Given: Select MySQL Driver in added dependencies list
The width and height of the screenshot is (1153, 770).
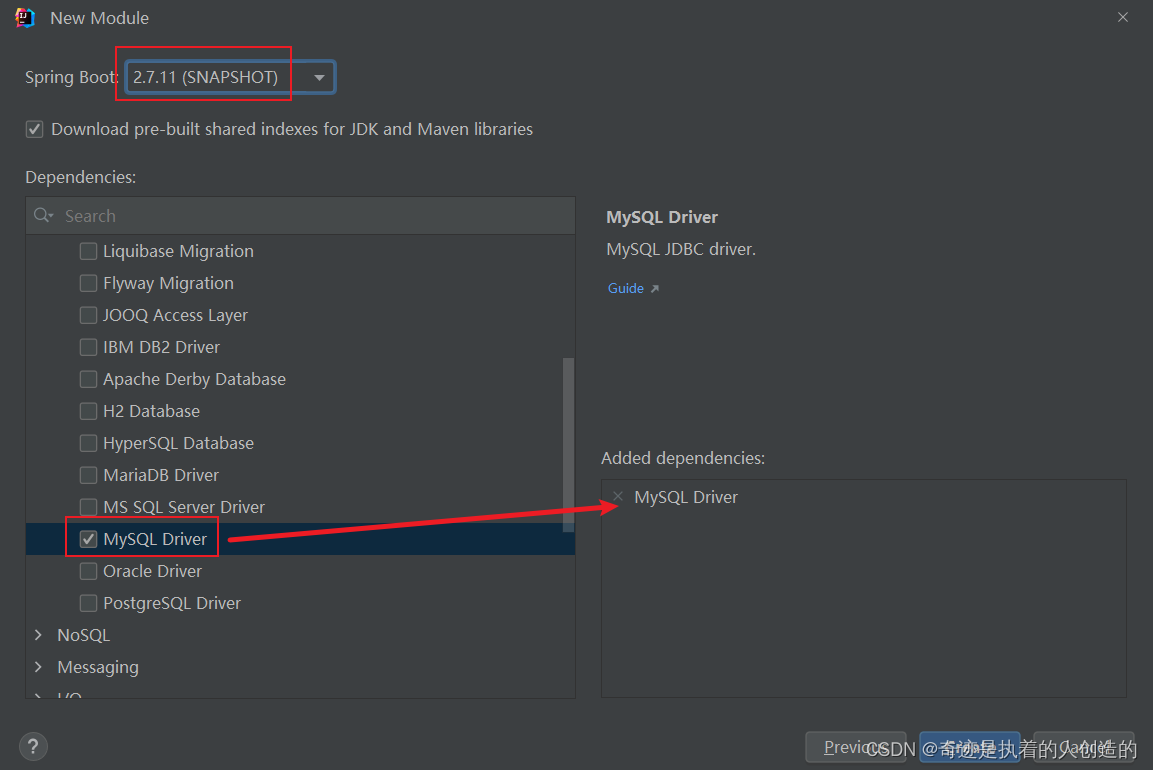Looking at the screenshot, I should [x=685, y=497].
